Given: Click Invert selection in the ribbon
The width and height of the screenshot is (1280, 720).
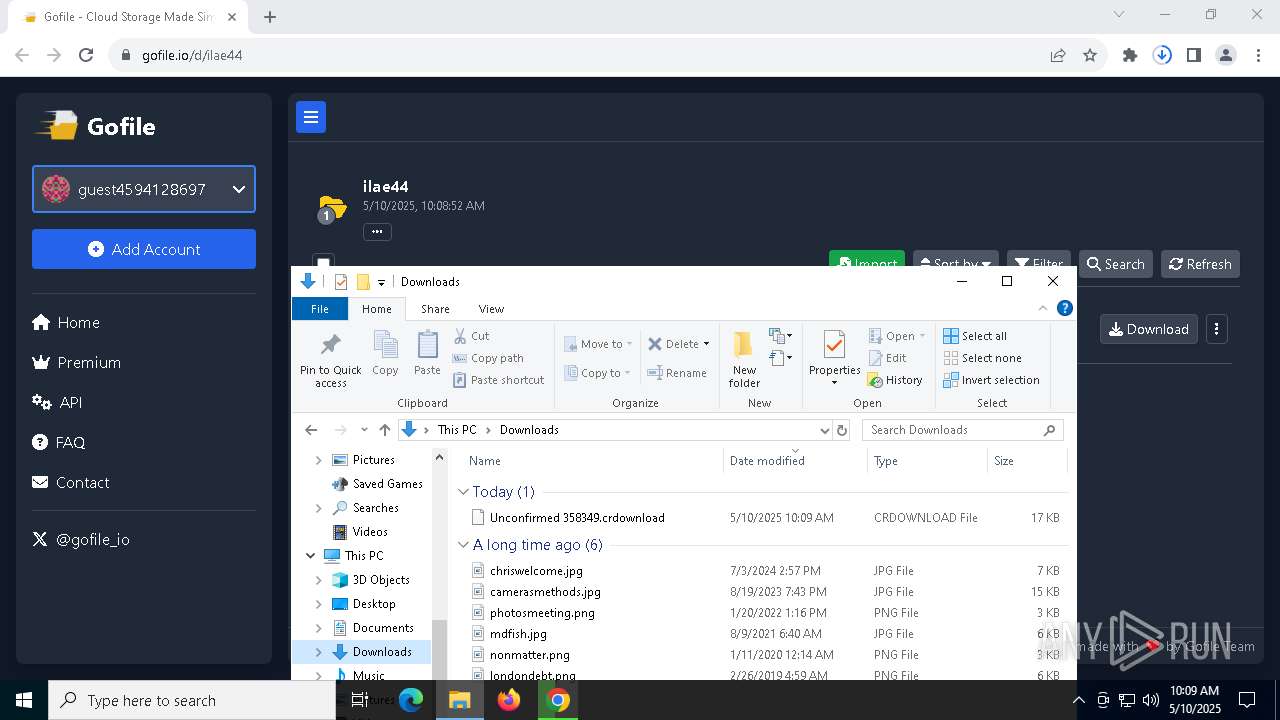Looking at the screenshot, I should 992,380.
